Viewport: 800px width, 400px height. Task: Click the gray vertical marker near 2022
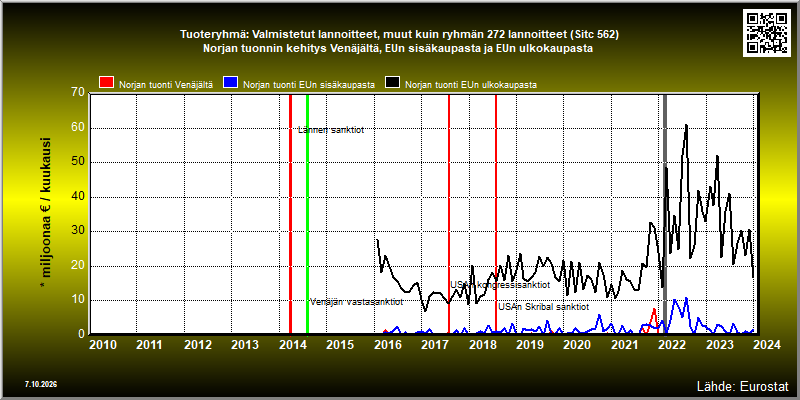(665, 214)
